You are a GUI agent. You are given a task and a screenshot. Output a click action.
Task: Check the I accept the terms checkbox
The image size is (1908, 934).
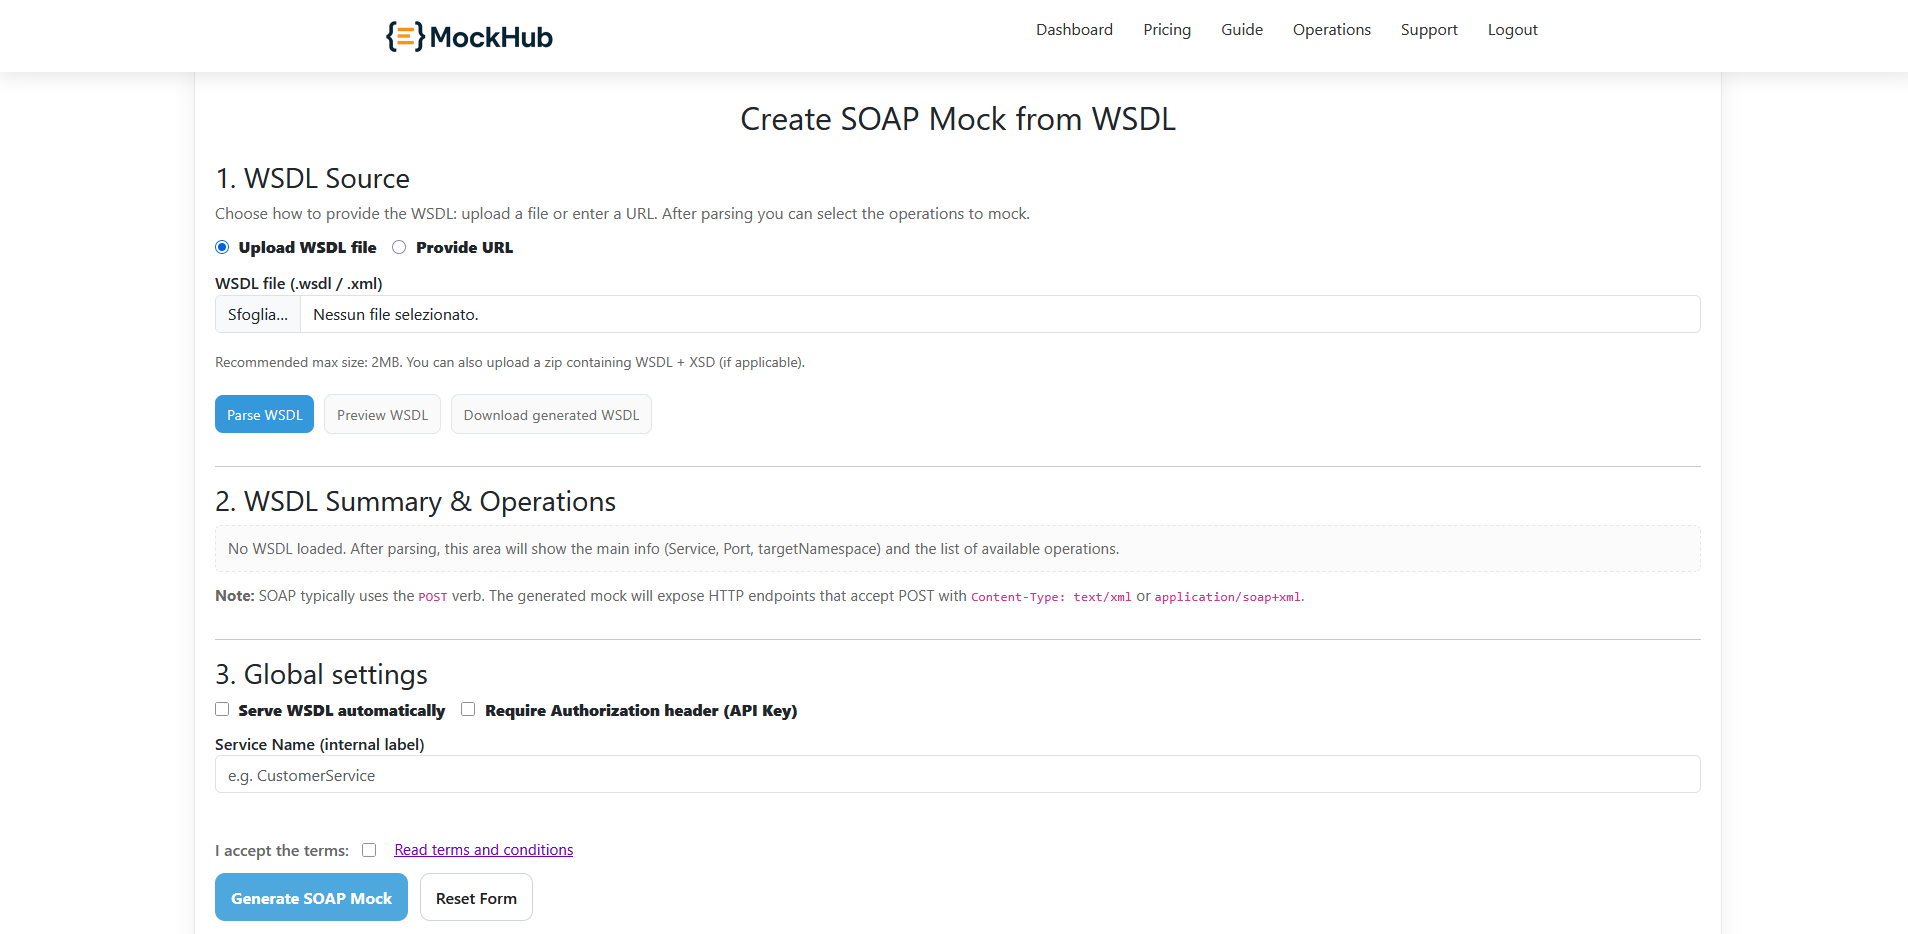(x=369, y=849)
